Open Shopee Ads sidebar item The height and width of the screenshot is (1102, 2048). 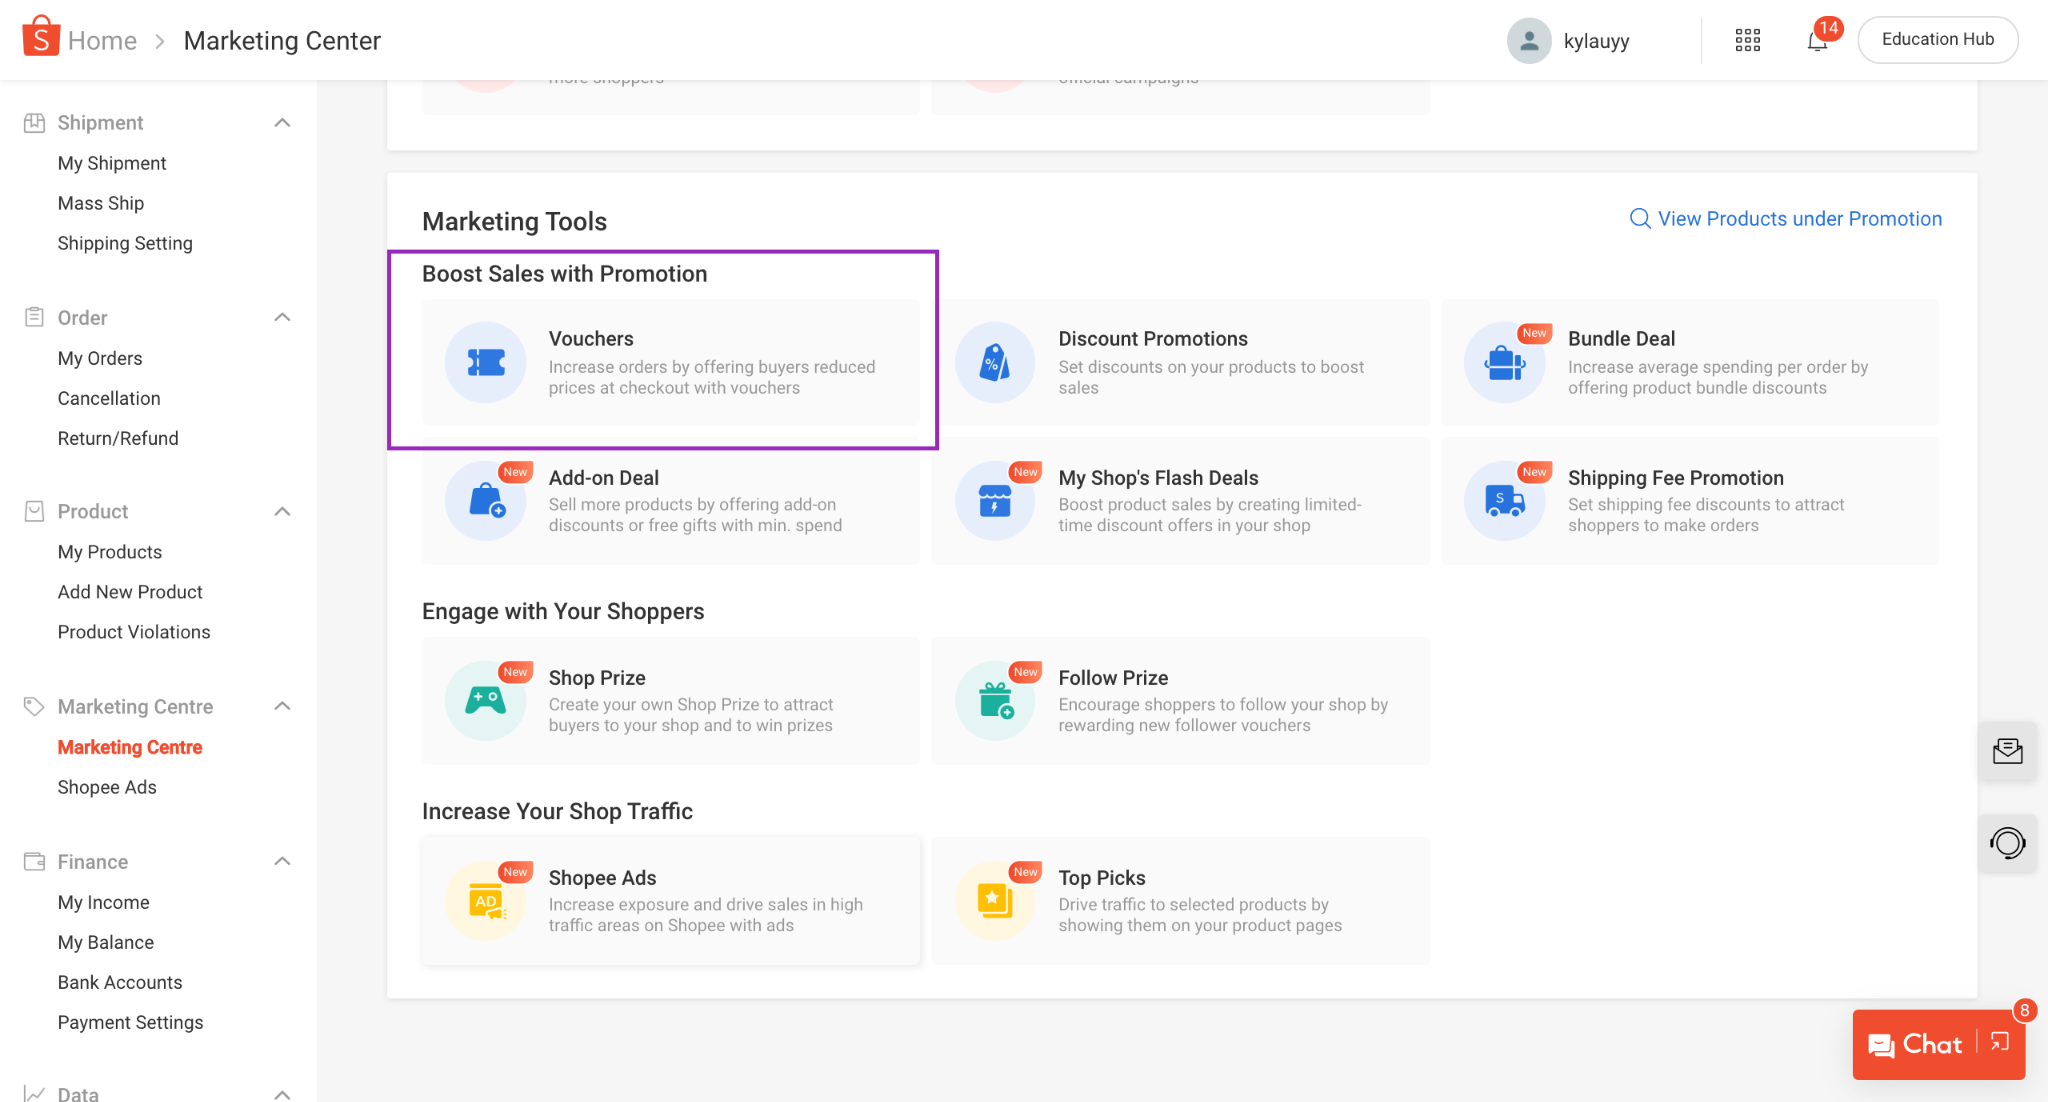coord(107,787)
